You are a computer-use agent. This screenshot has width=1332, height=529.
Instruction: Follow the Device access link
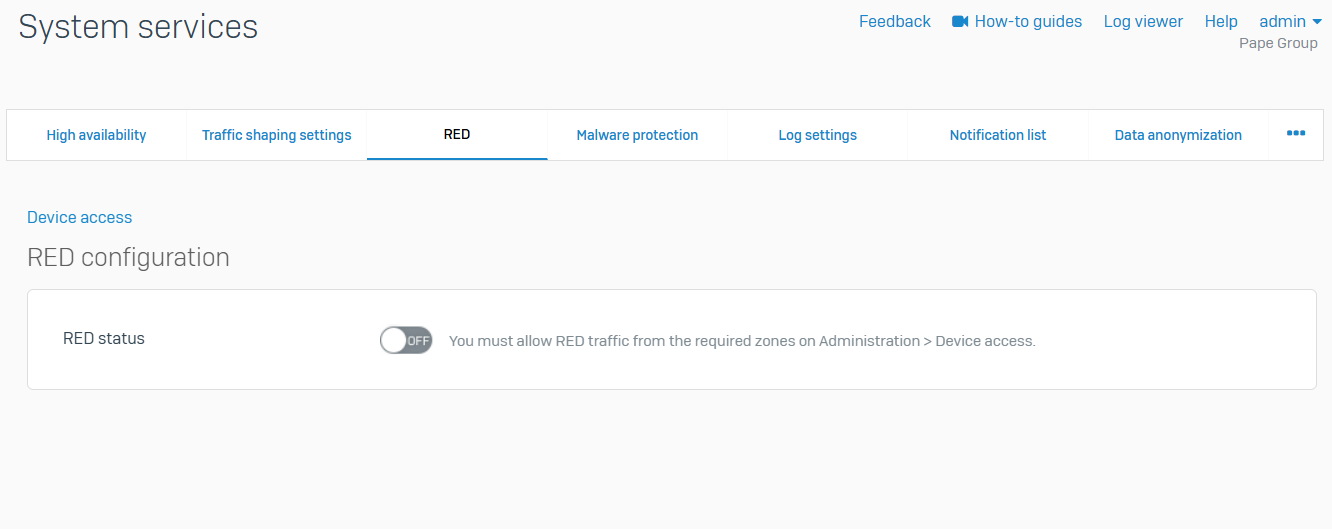pos(80,217)
